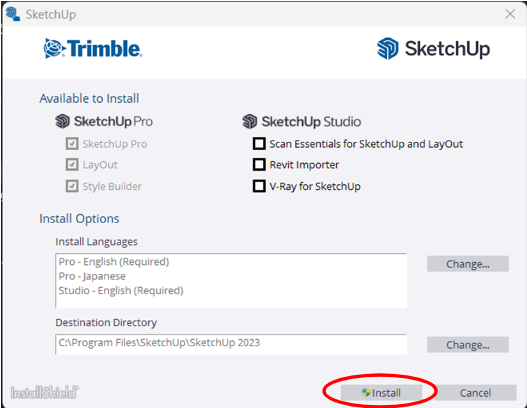Close the SketchUp installer window
Image resolution: width=527 pixels, height=408 pixels.
(510, 14)
